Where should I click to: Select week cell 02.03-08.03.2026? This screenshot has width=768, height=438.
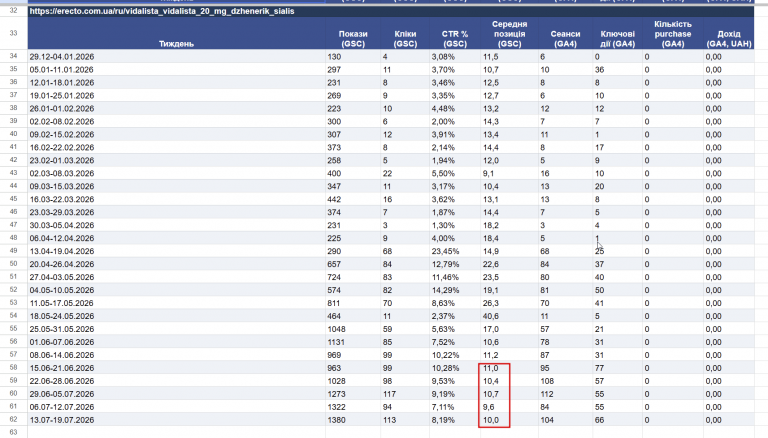pyautogui.click(x=176, y=173)
